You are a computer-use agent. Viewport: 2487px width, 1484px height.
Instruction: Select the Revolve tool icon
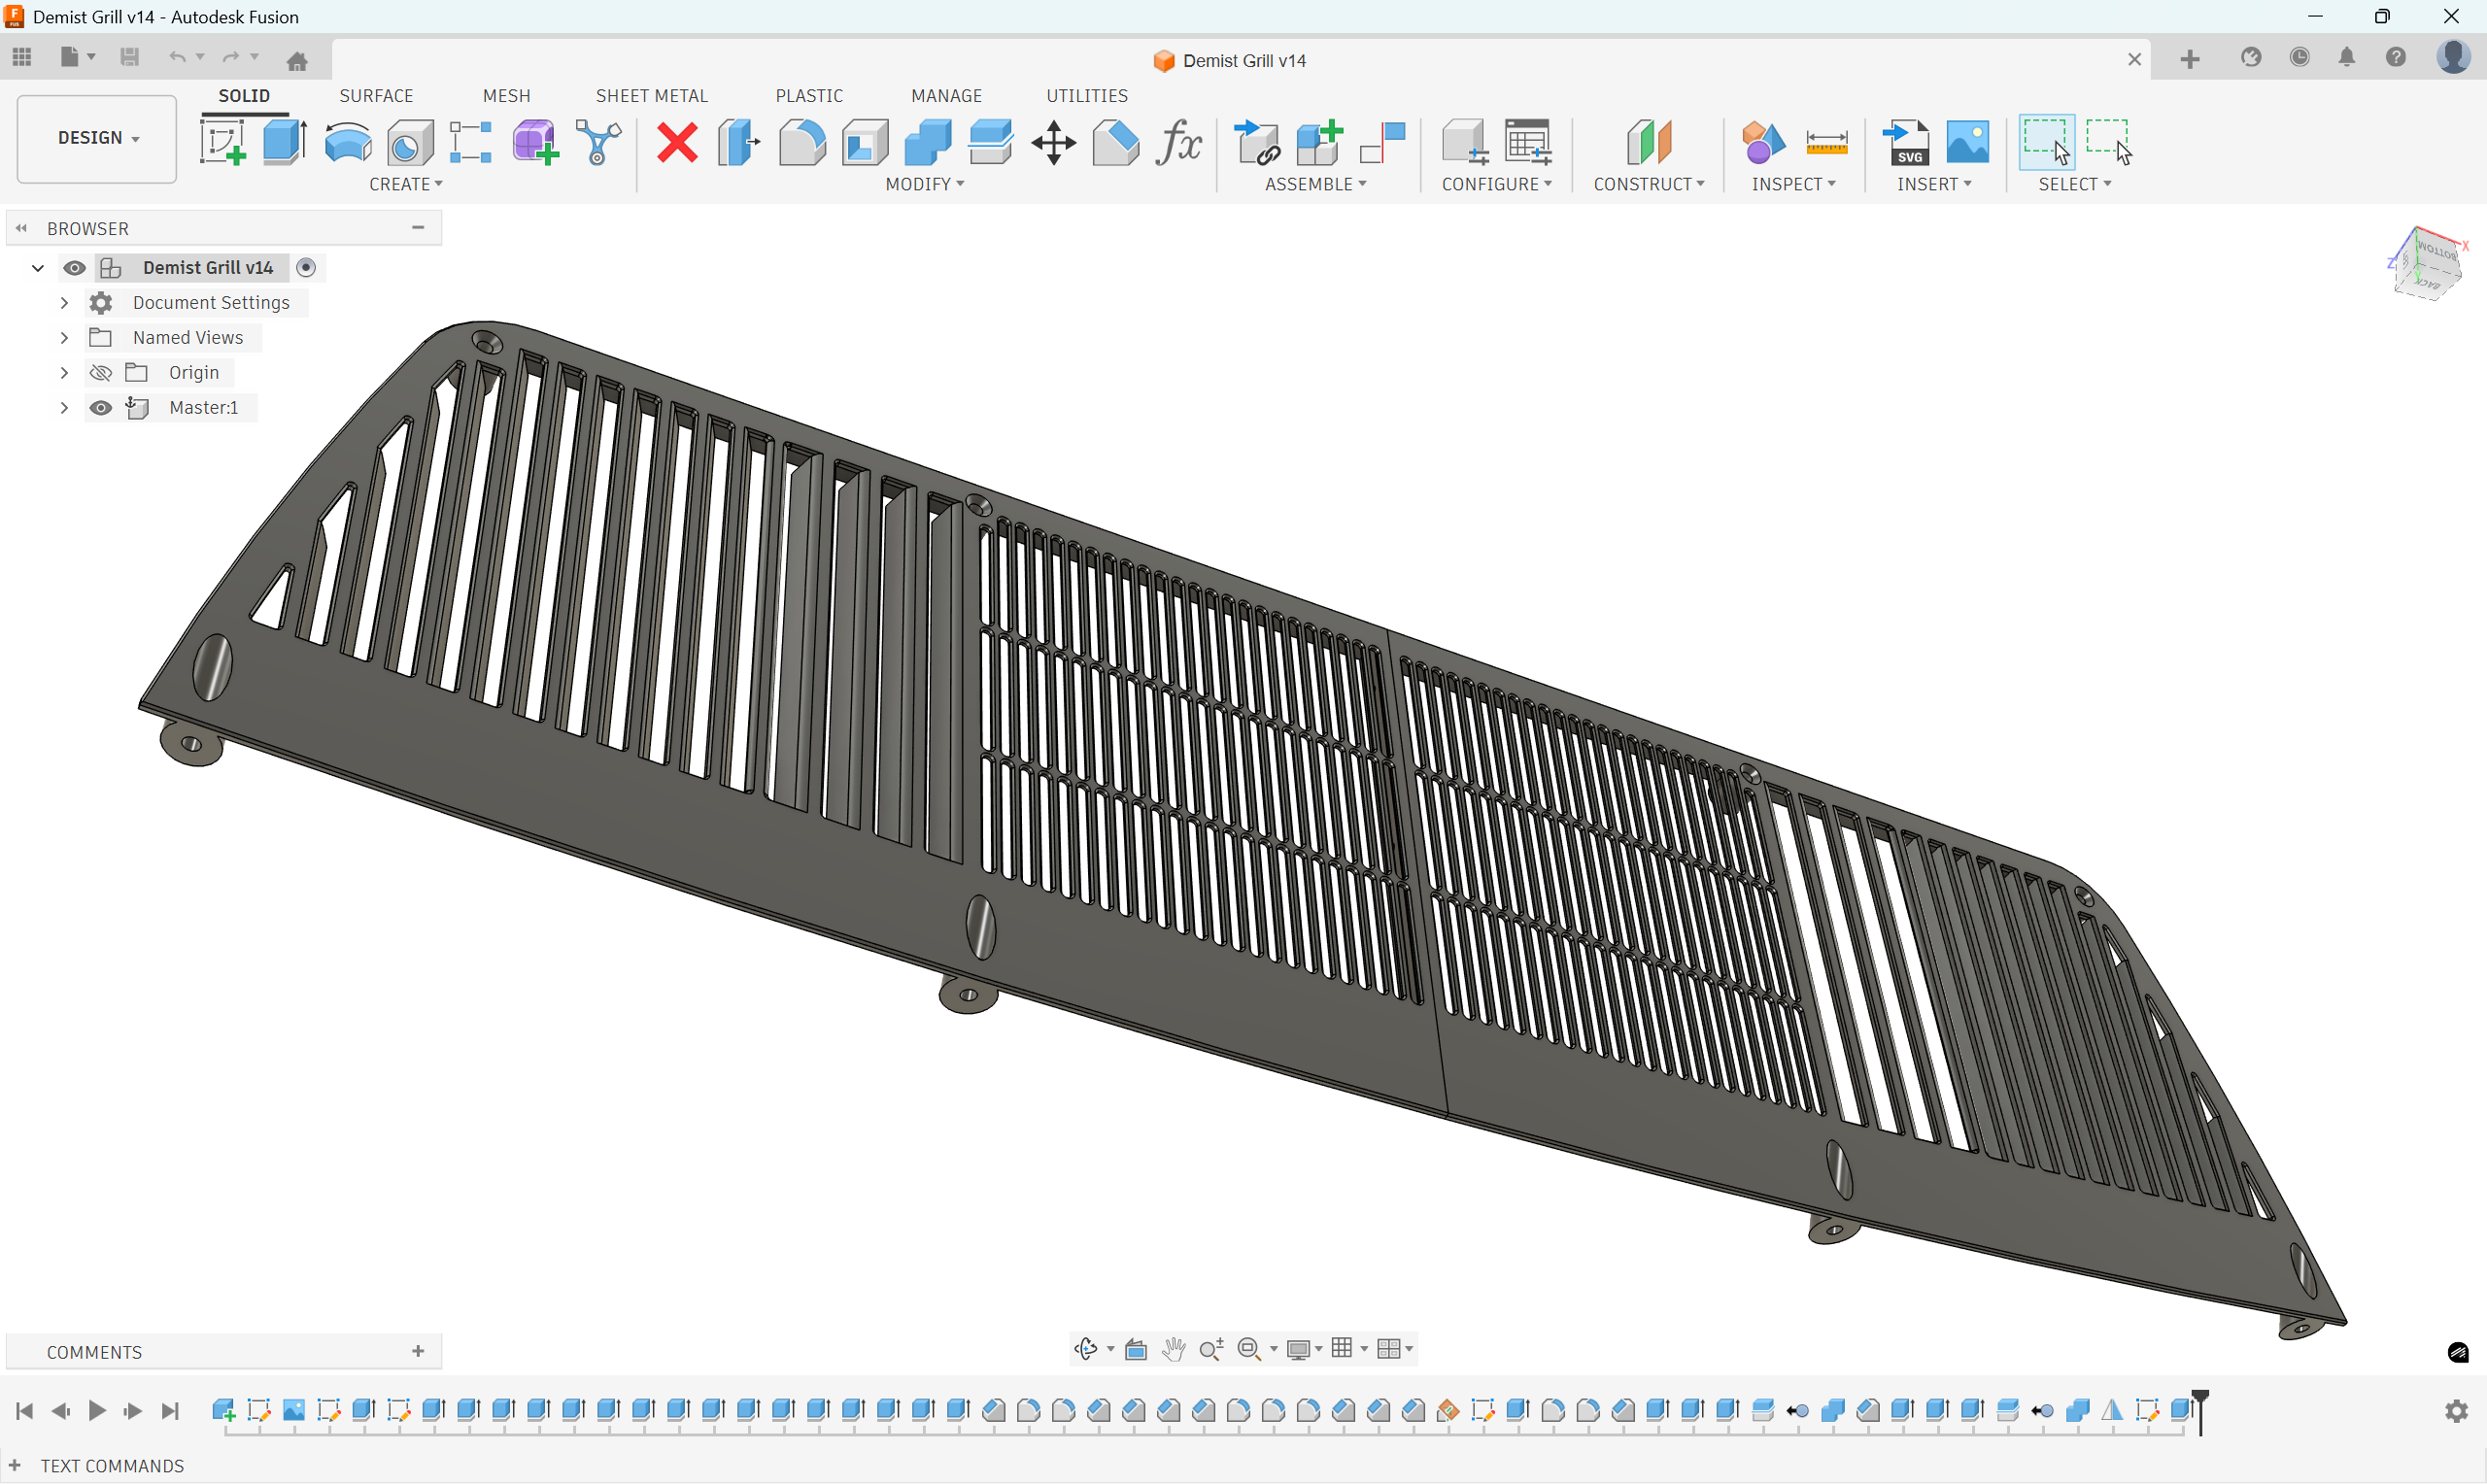pos(348,142)
